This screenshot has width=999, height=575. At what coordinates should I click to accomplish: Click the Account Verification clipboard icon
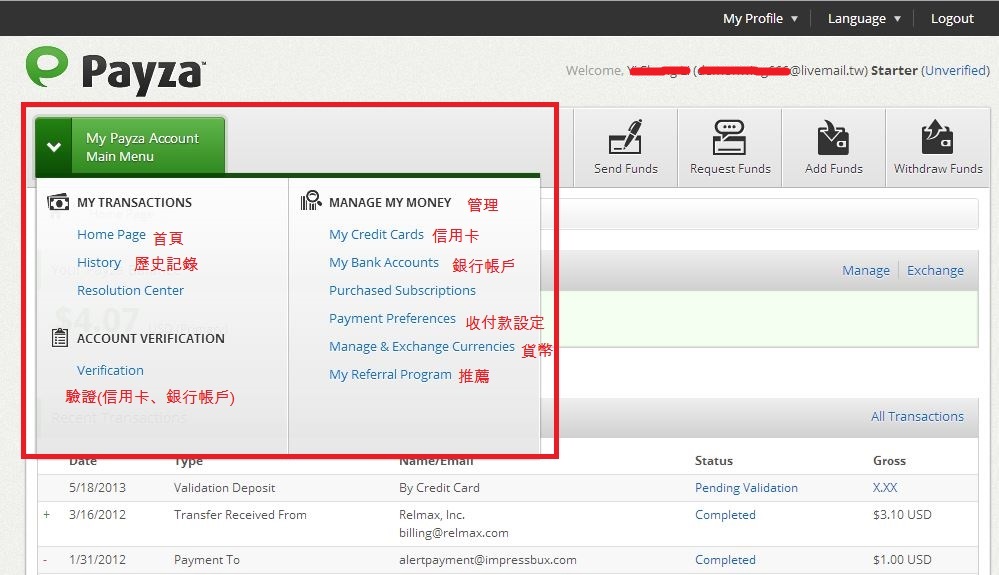tap(60, 337)
